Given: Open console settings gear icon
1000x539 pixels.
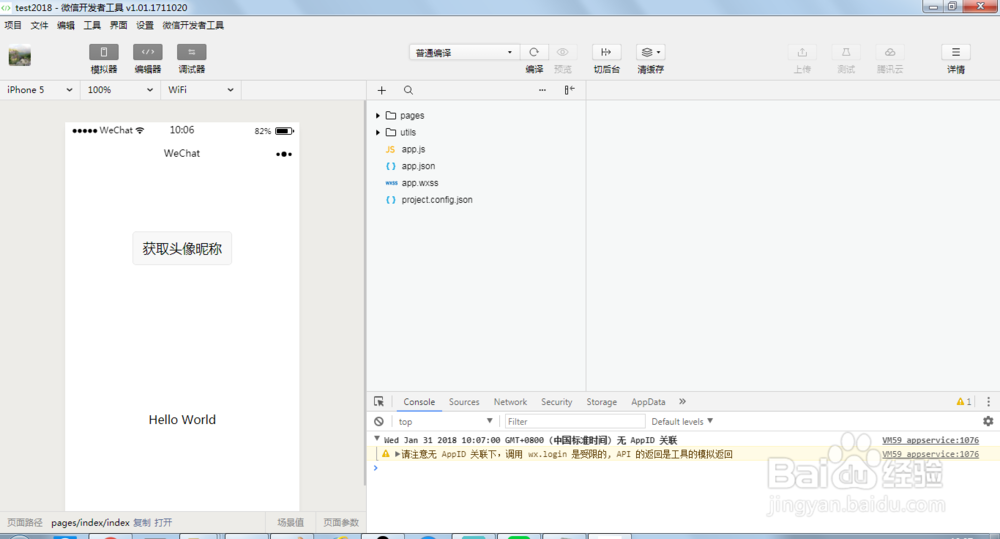Looking at the screenshot, I should (x=988, y=422).
